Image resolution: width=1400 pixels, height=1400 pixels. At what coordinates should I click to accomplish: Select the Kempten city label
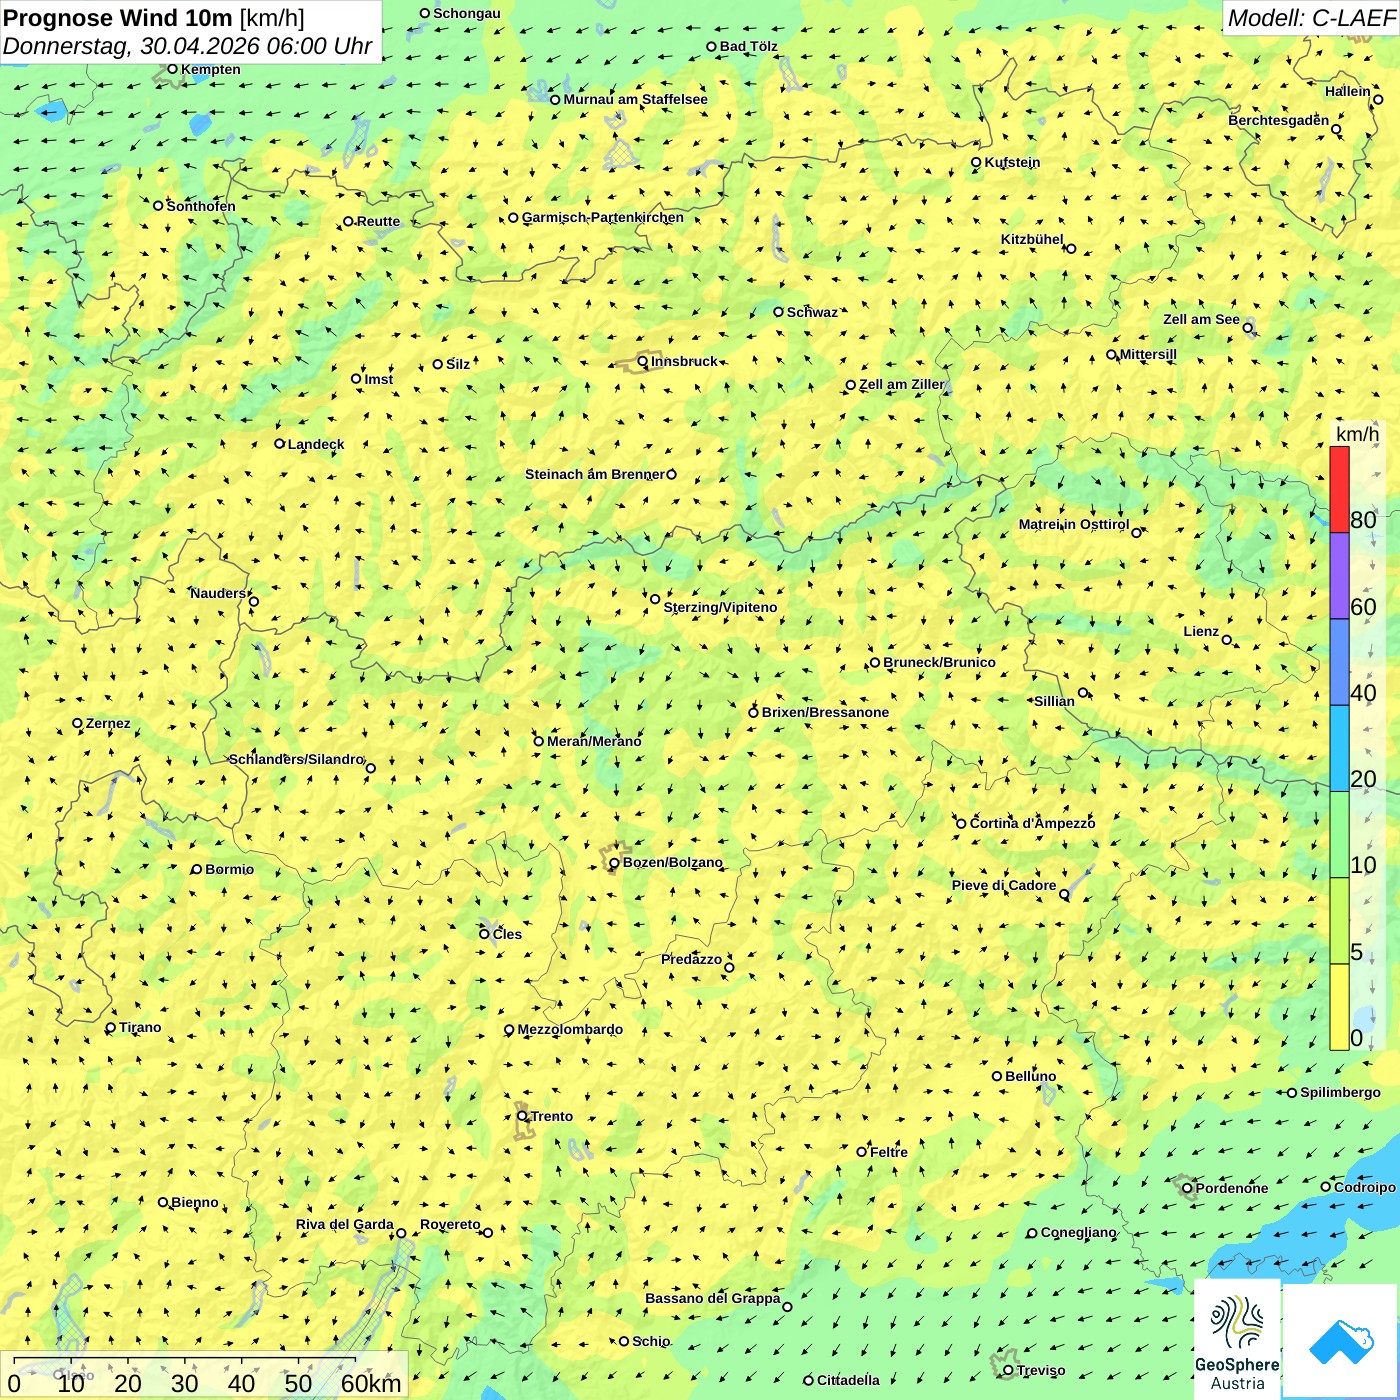210,70
